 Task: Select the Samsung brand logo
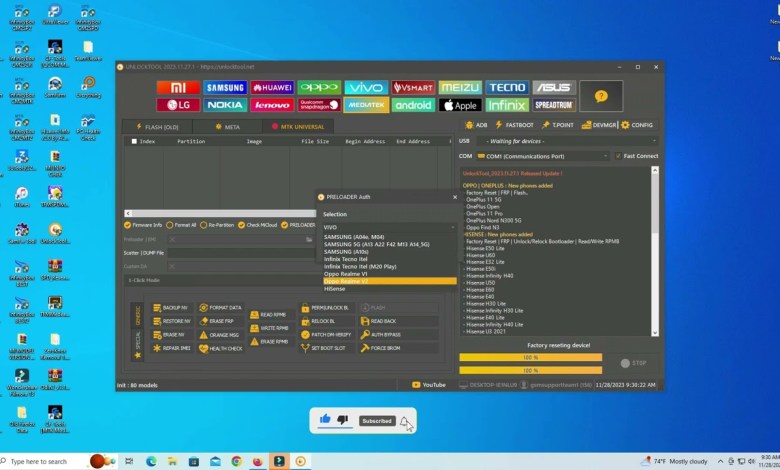tap(225, 88)
